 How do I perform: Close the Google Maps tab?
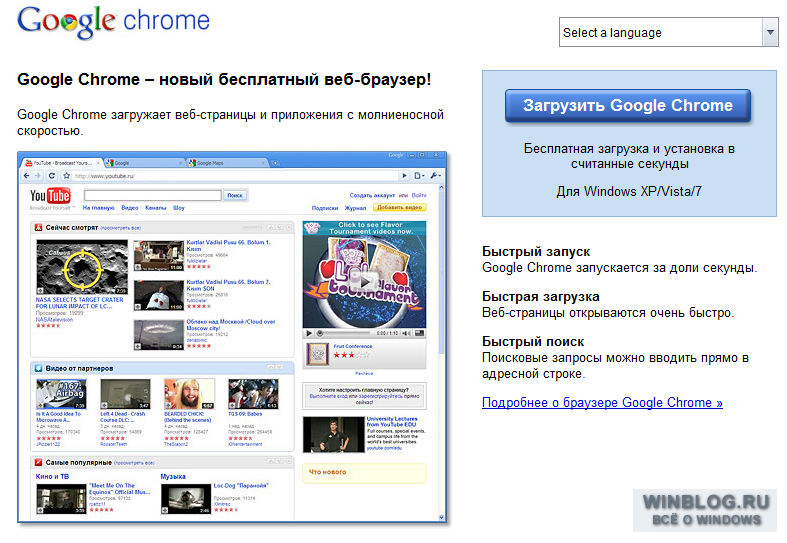(x=263, y=163)
